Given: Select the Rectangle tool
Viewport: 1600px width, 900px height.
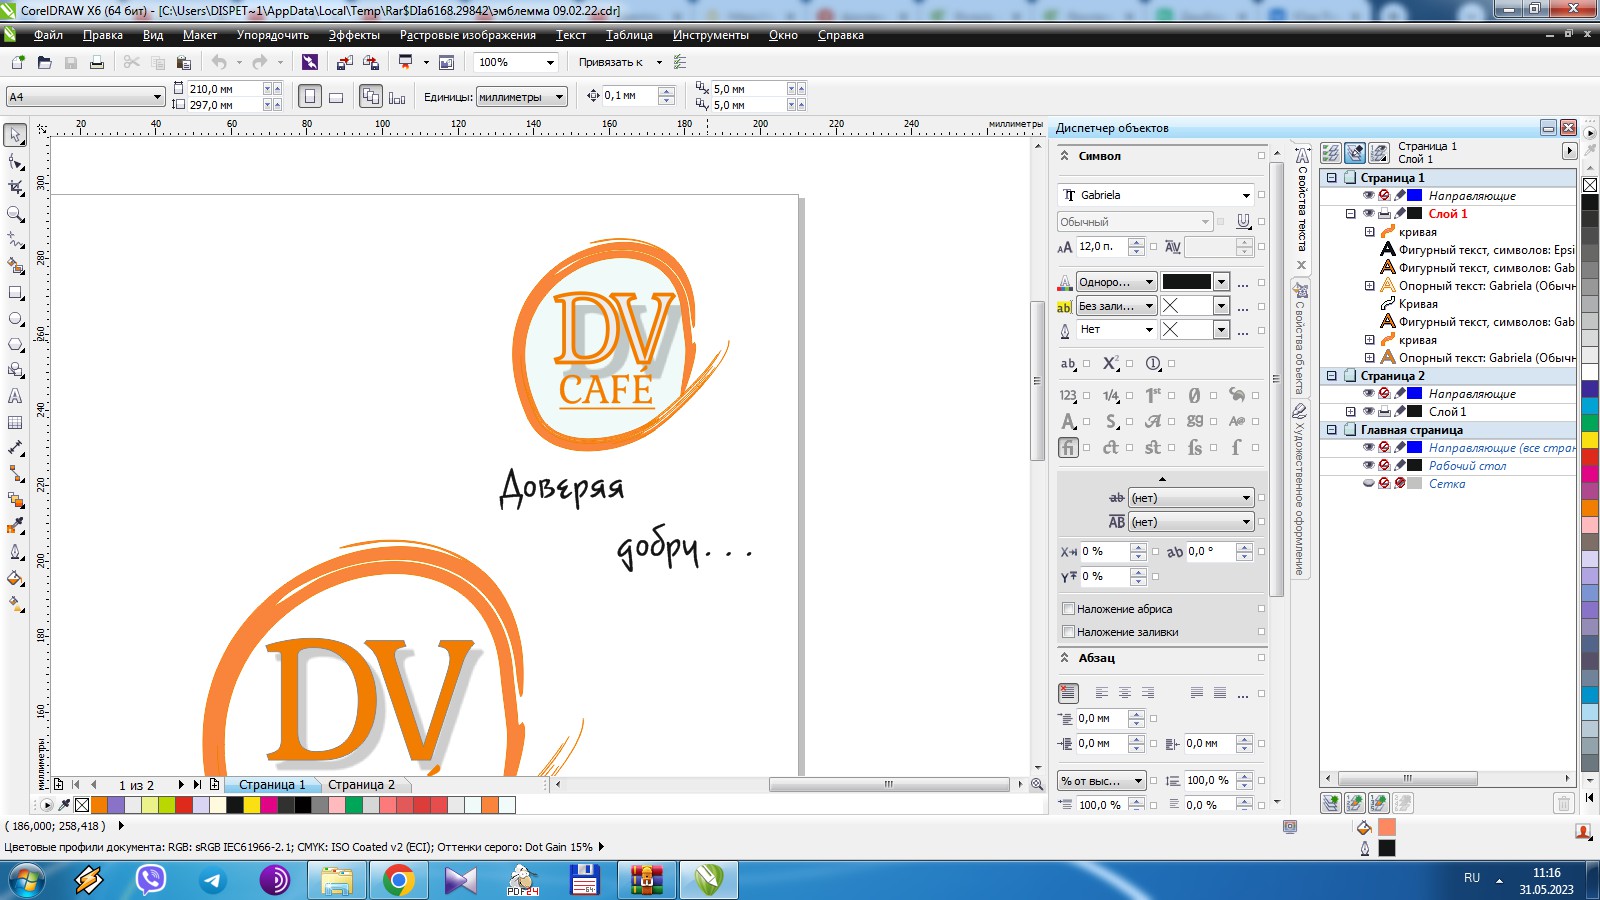Looking at the screenshot, I should click(15, 292).
